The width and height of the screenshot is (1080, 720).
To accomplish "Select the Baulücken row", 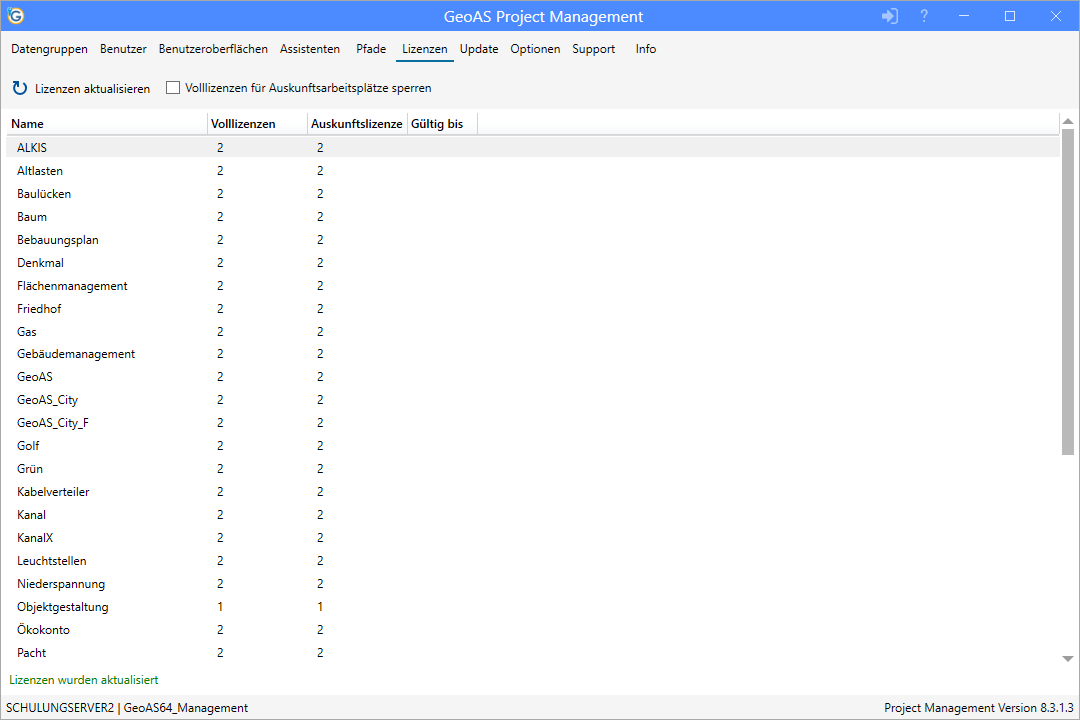I will pyautogui.click(x=533, y=194).
